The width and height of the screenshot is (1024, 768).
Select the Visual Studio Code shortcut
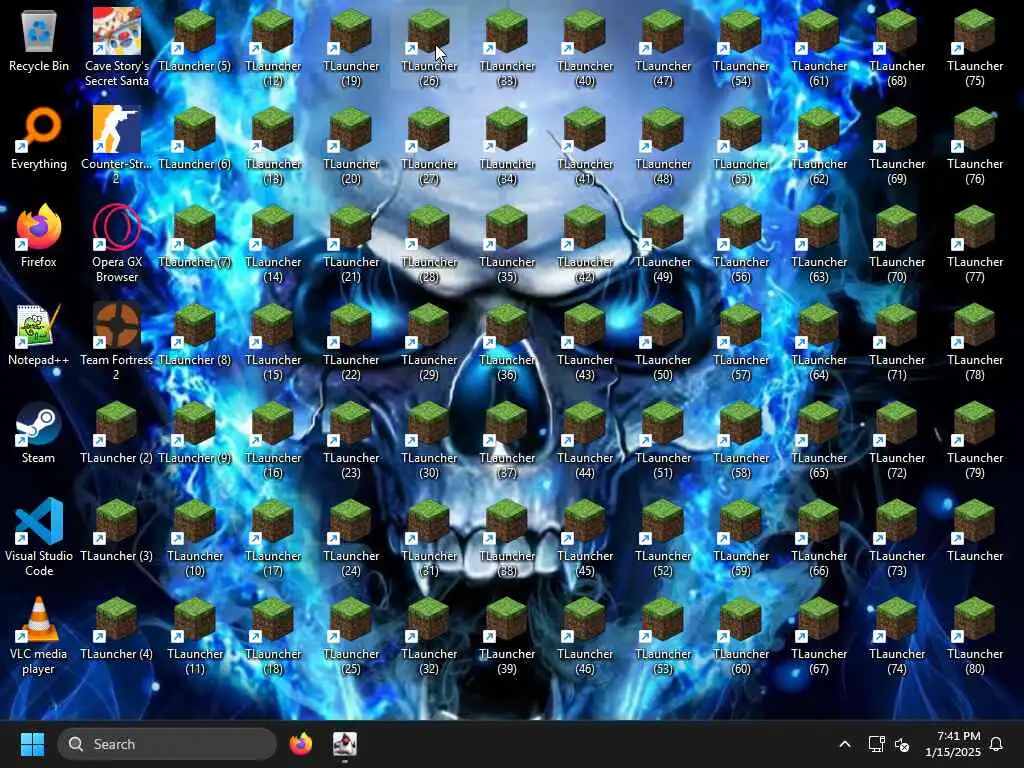point(39,537)
